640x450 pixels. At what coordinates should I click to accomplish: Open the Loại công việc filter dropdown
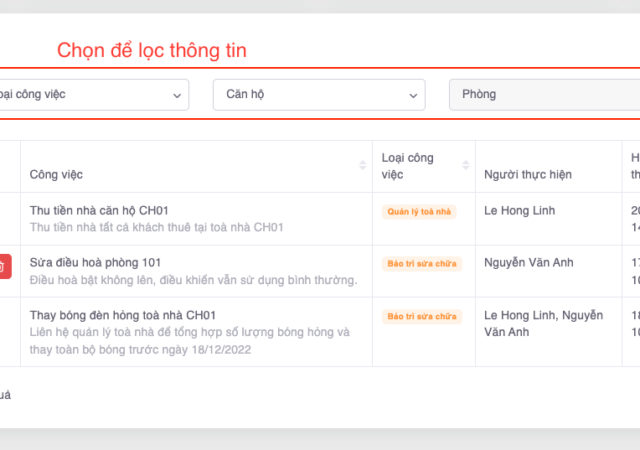[x=92, y=95]
